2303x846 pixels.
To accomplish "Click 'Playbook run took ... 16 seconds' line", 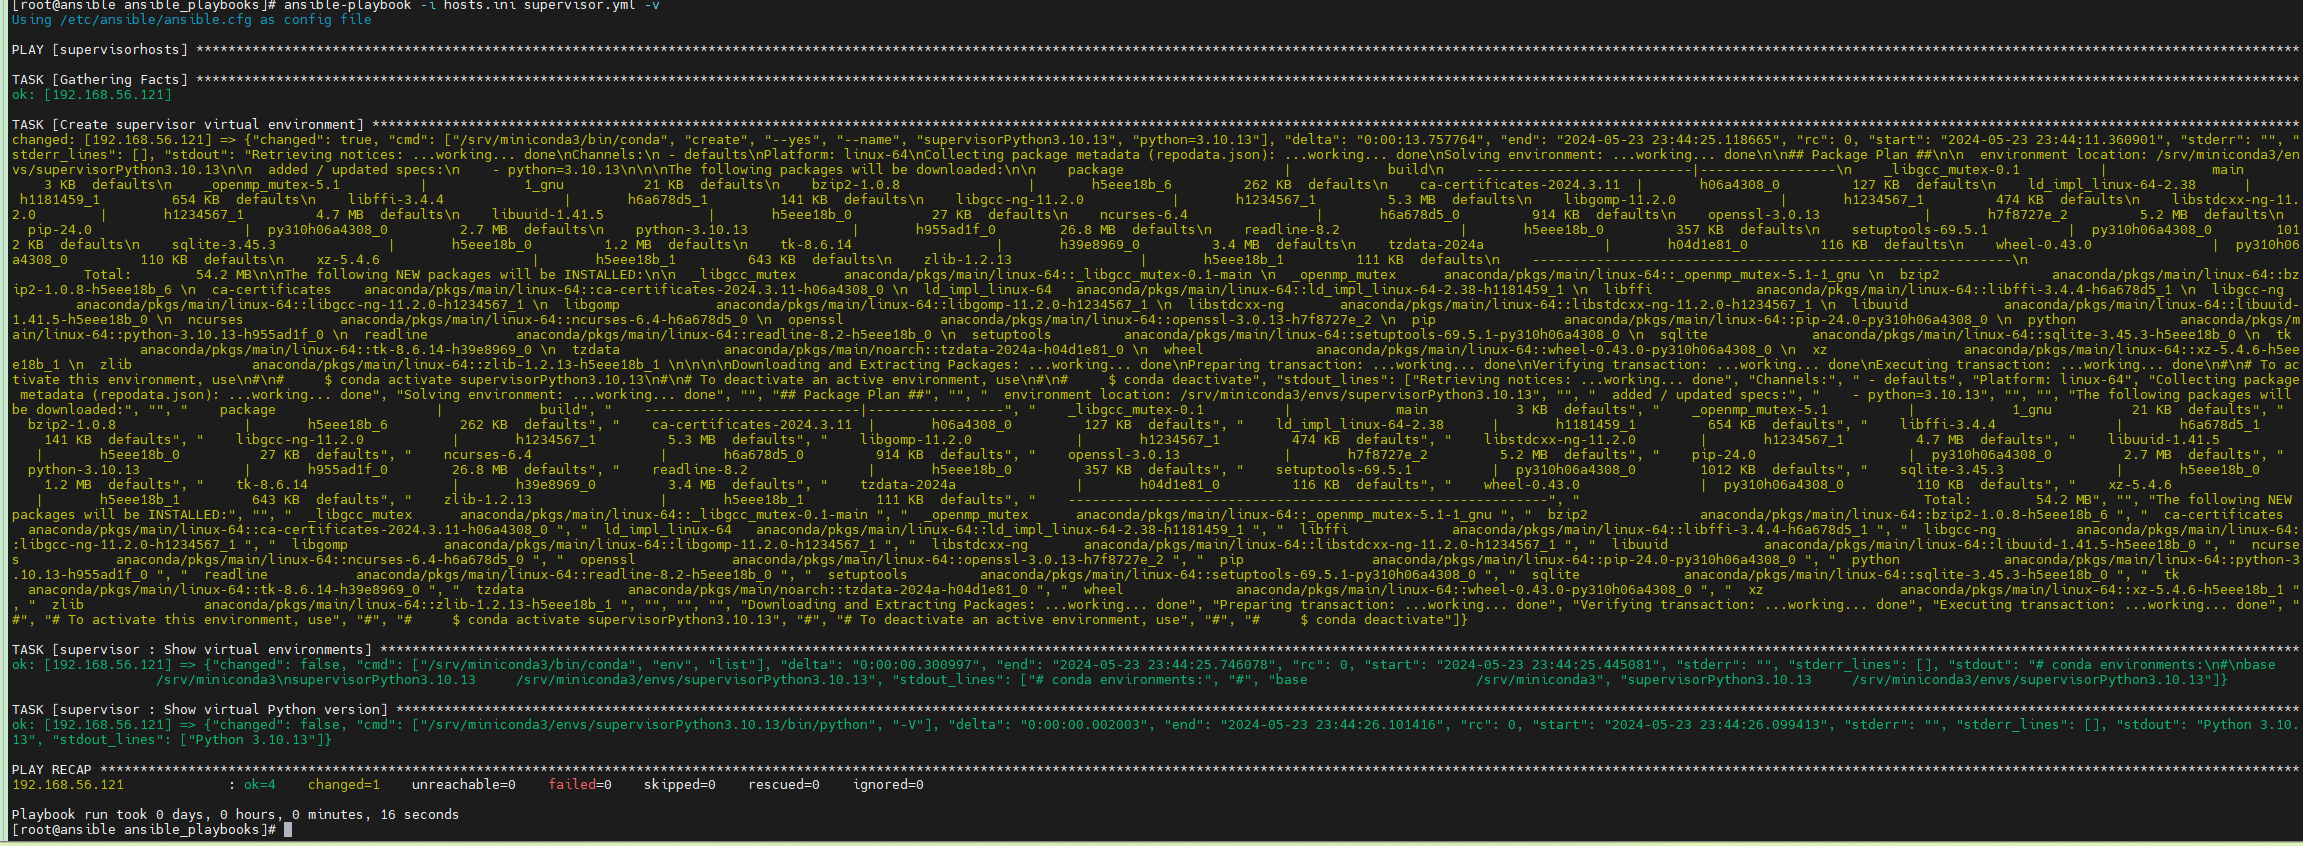I will [x=236, y=815].
